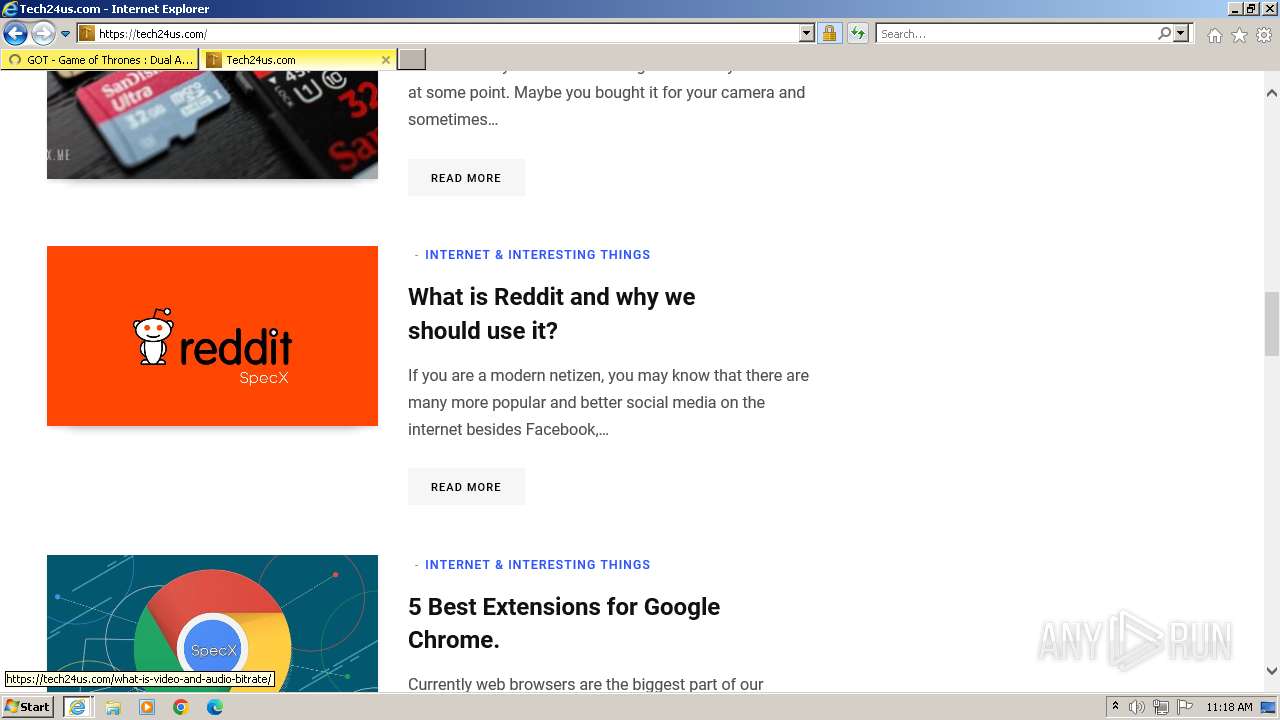This screenshot has height=720, width=1280.
Task: Launch Windows Media Player taskbar icon
Action: click(147, 707)
